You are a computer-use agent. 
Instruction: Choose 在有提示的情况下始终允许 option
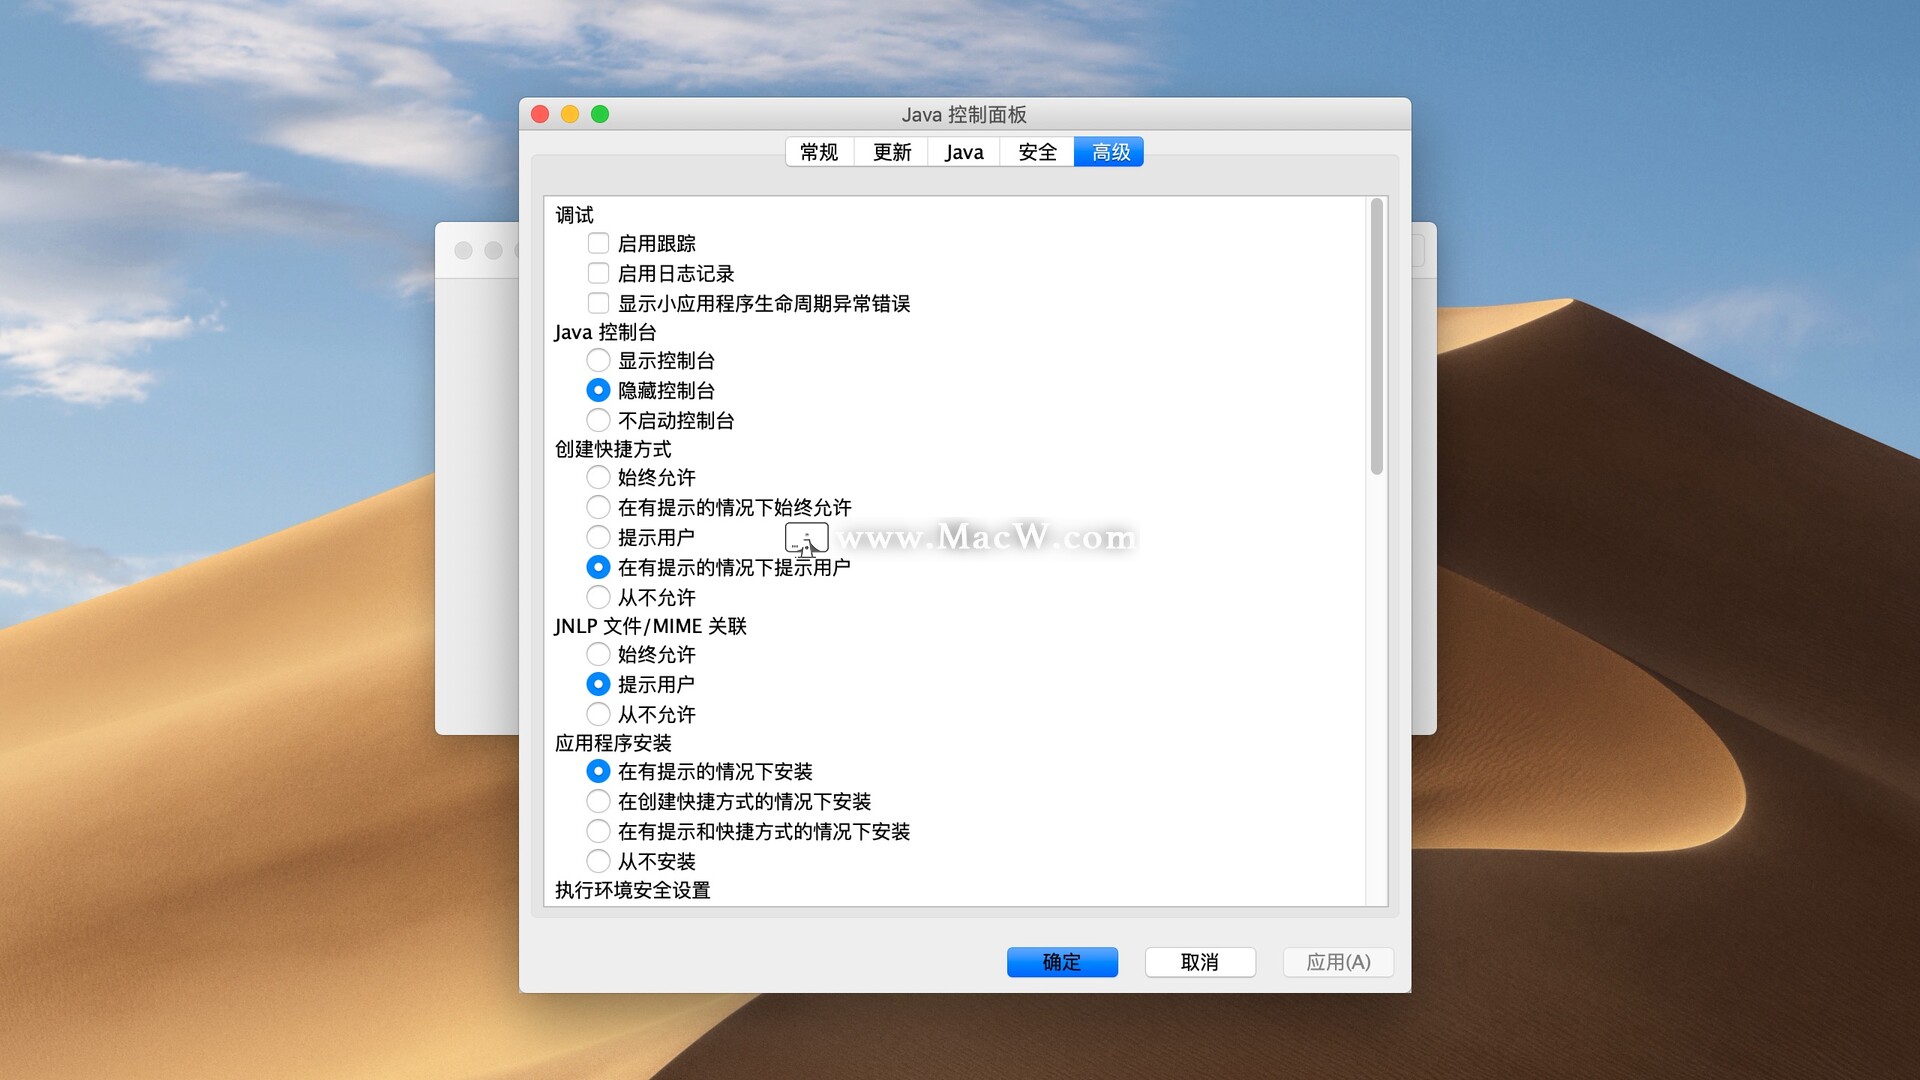[598, 507]
